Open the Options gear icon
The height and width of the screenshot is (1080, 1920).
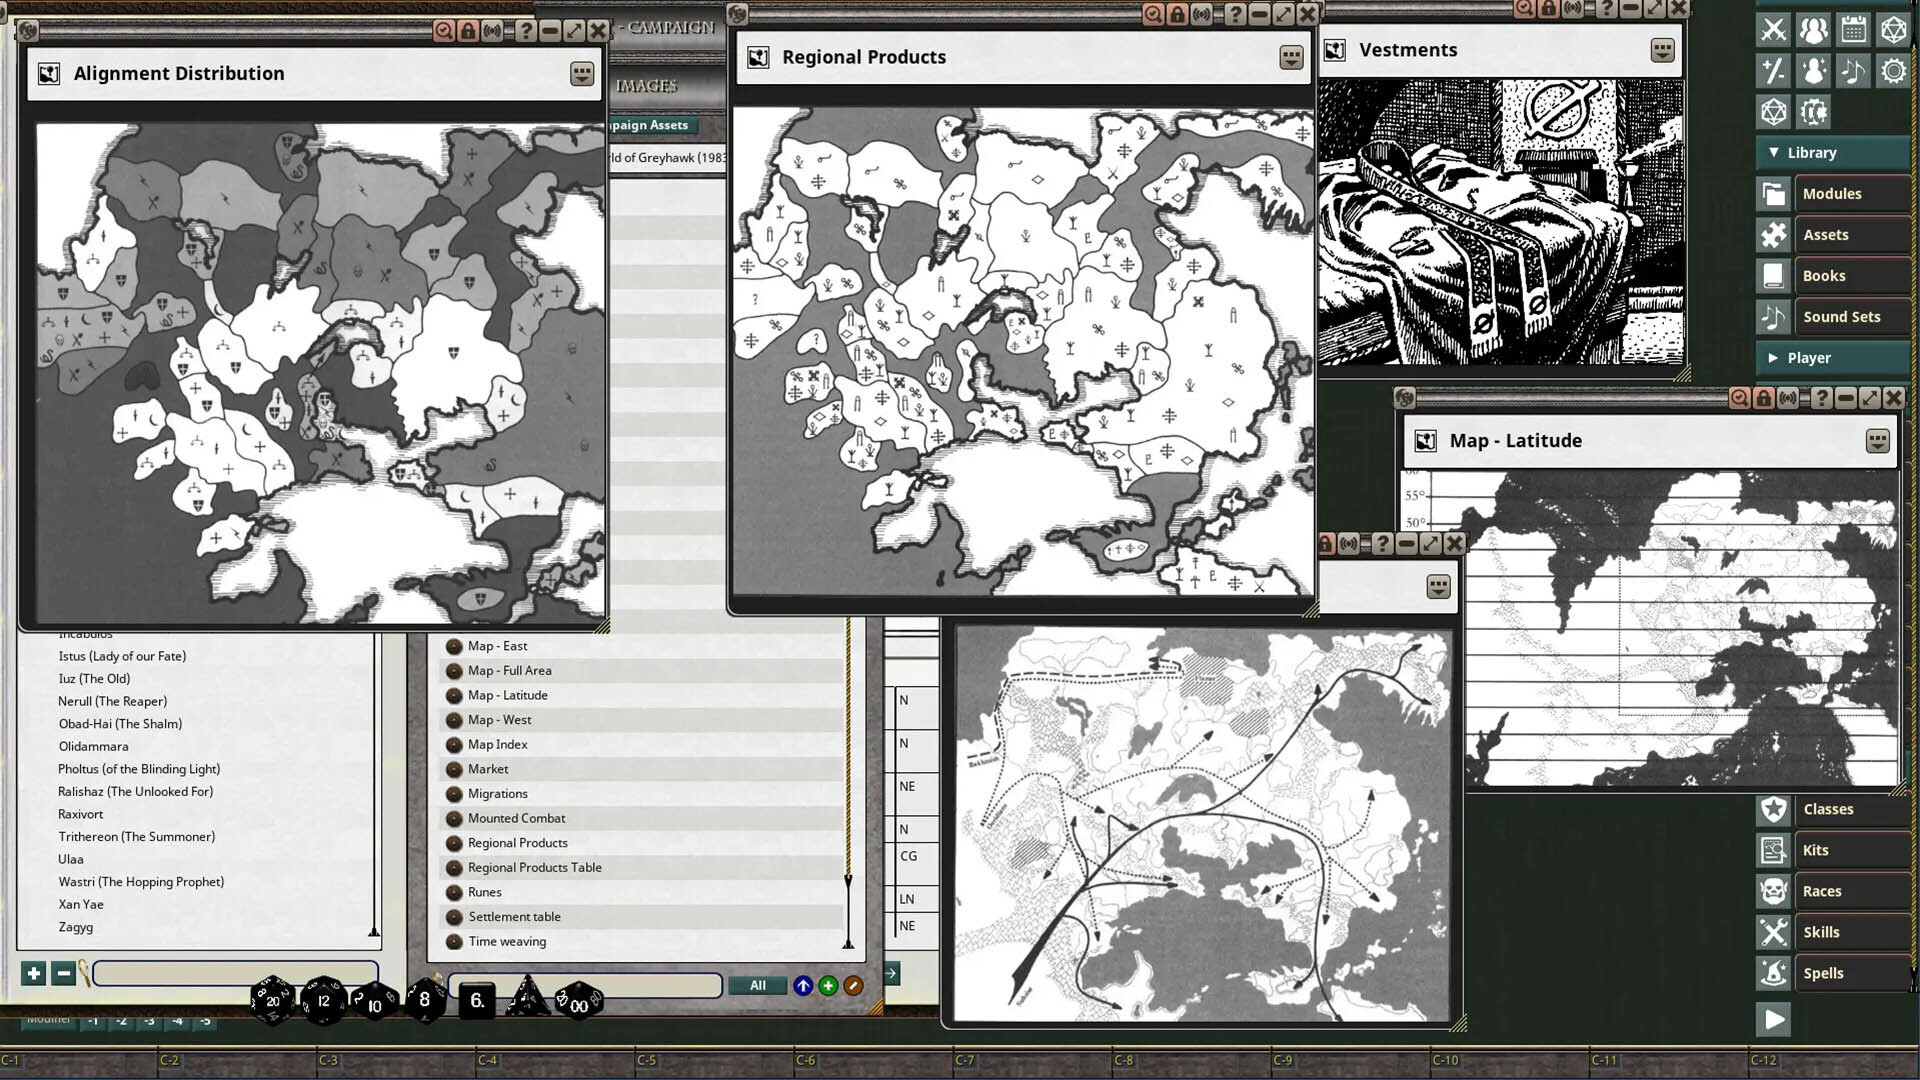click(x=1893, y=70)
